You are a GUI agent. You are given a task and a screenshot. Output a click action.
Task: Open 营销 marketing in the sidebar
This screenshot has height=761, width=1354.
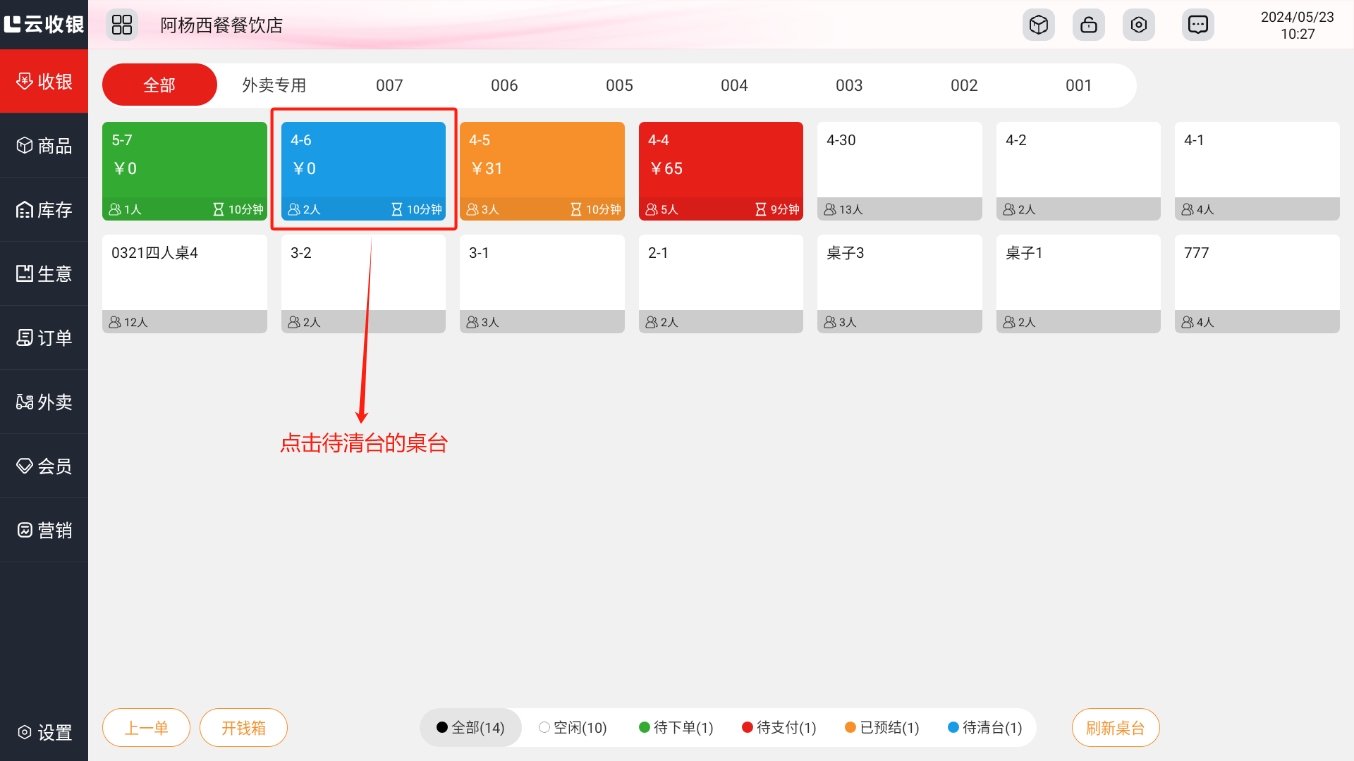click(x=44, y=530)
